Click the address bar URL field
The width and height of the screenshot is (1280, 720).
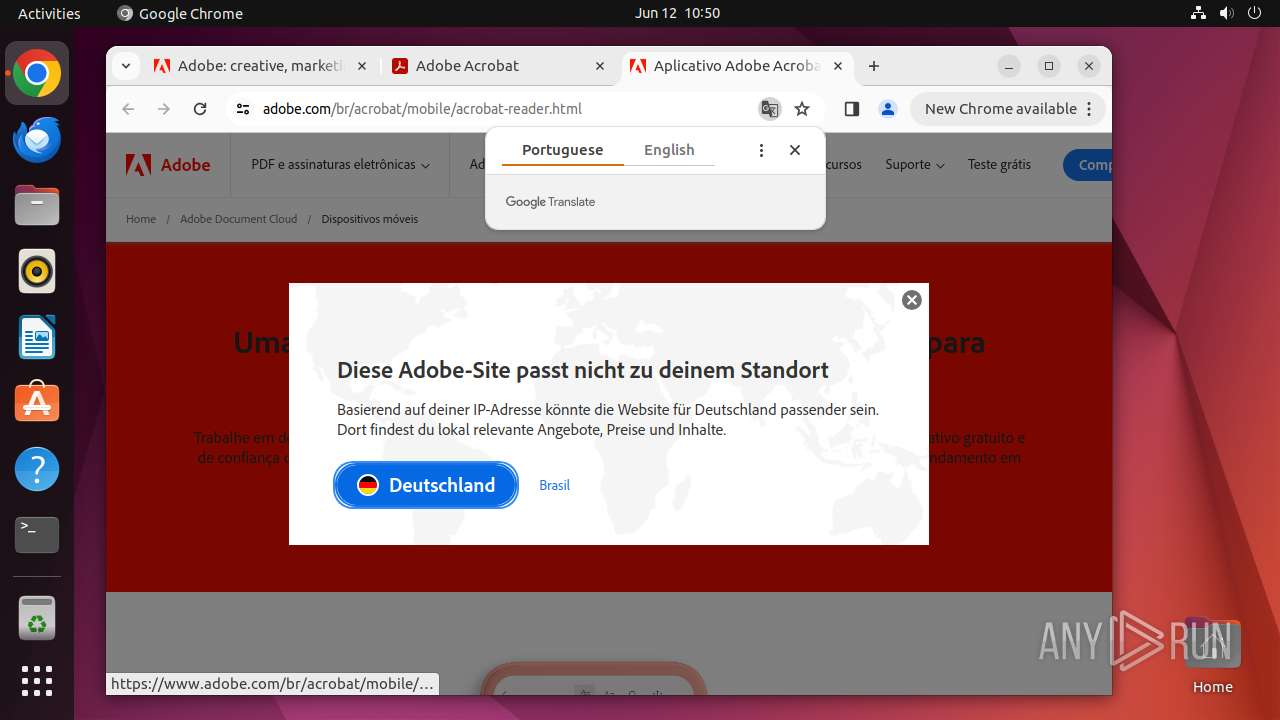(500, 109)
